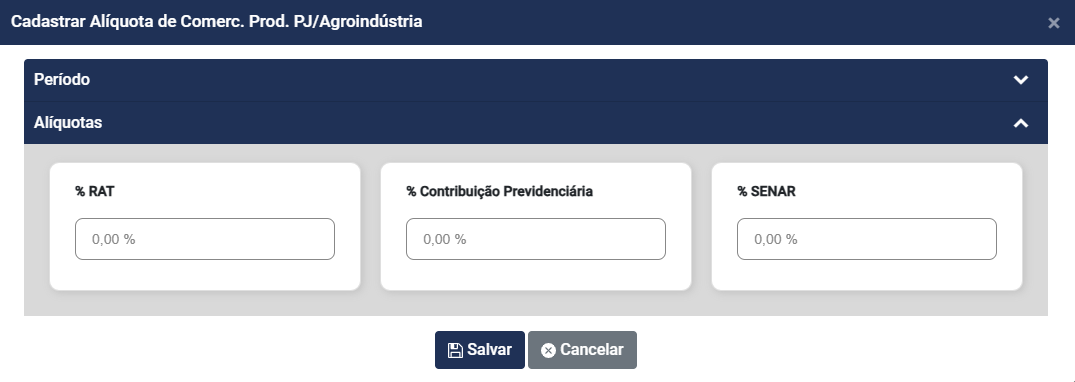The height and width of the screenshot is (382, 1075).
Task: Collapse the Alíquotas section chevron
Action: pyautogui.click(x=1021, y=123)
